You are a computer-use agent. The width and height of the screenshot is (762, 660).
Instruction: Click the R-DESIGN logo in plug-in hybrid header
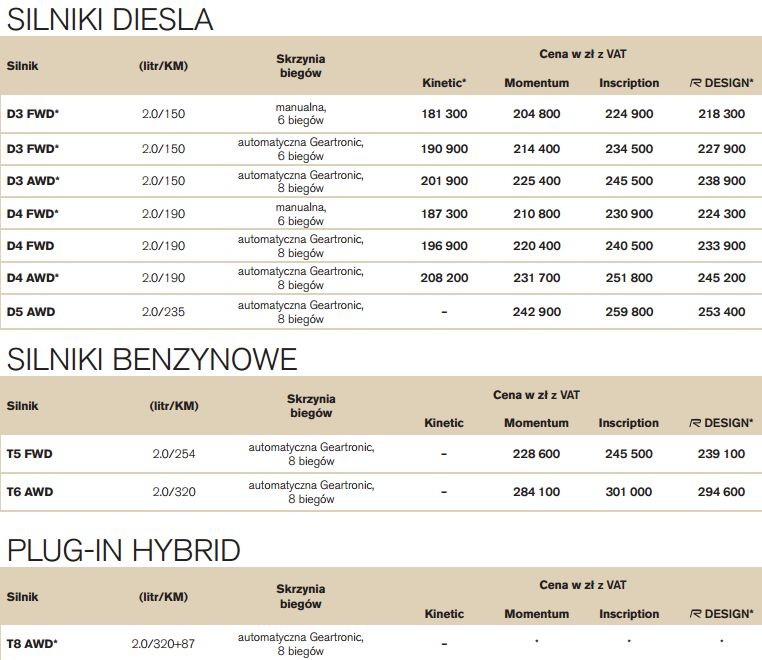pos(696,614)
